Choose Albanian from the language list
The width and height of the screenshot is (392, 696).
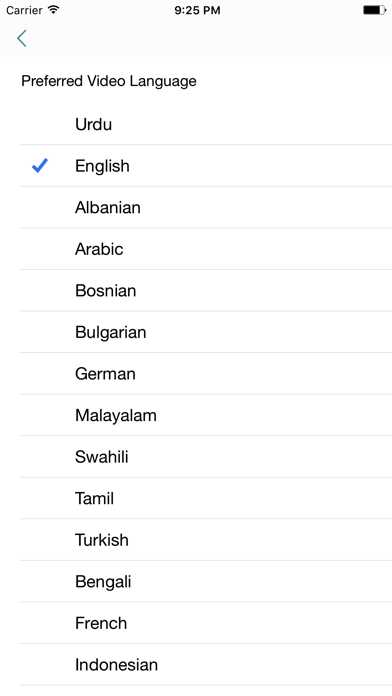point(206,207)
